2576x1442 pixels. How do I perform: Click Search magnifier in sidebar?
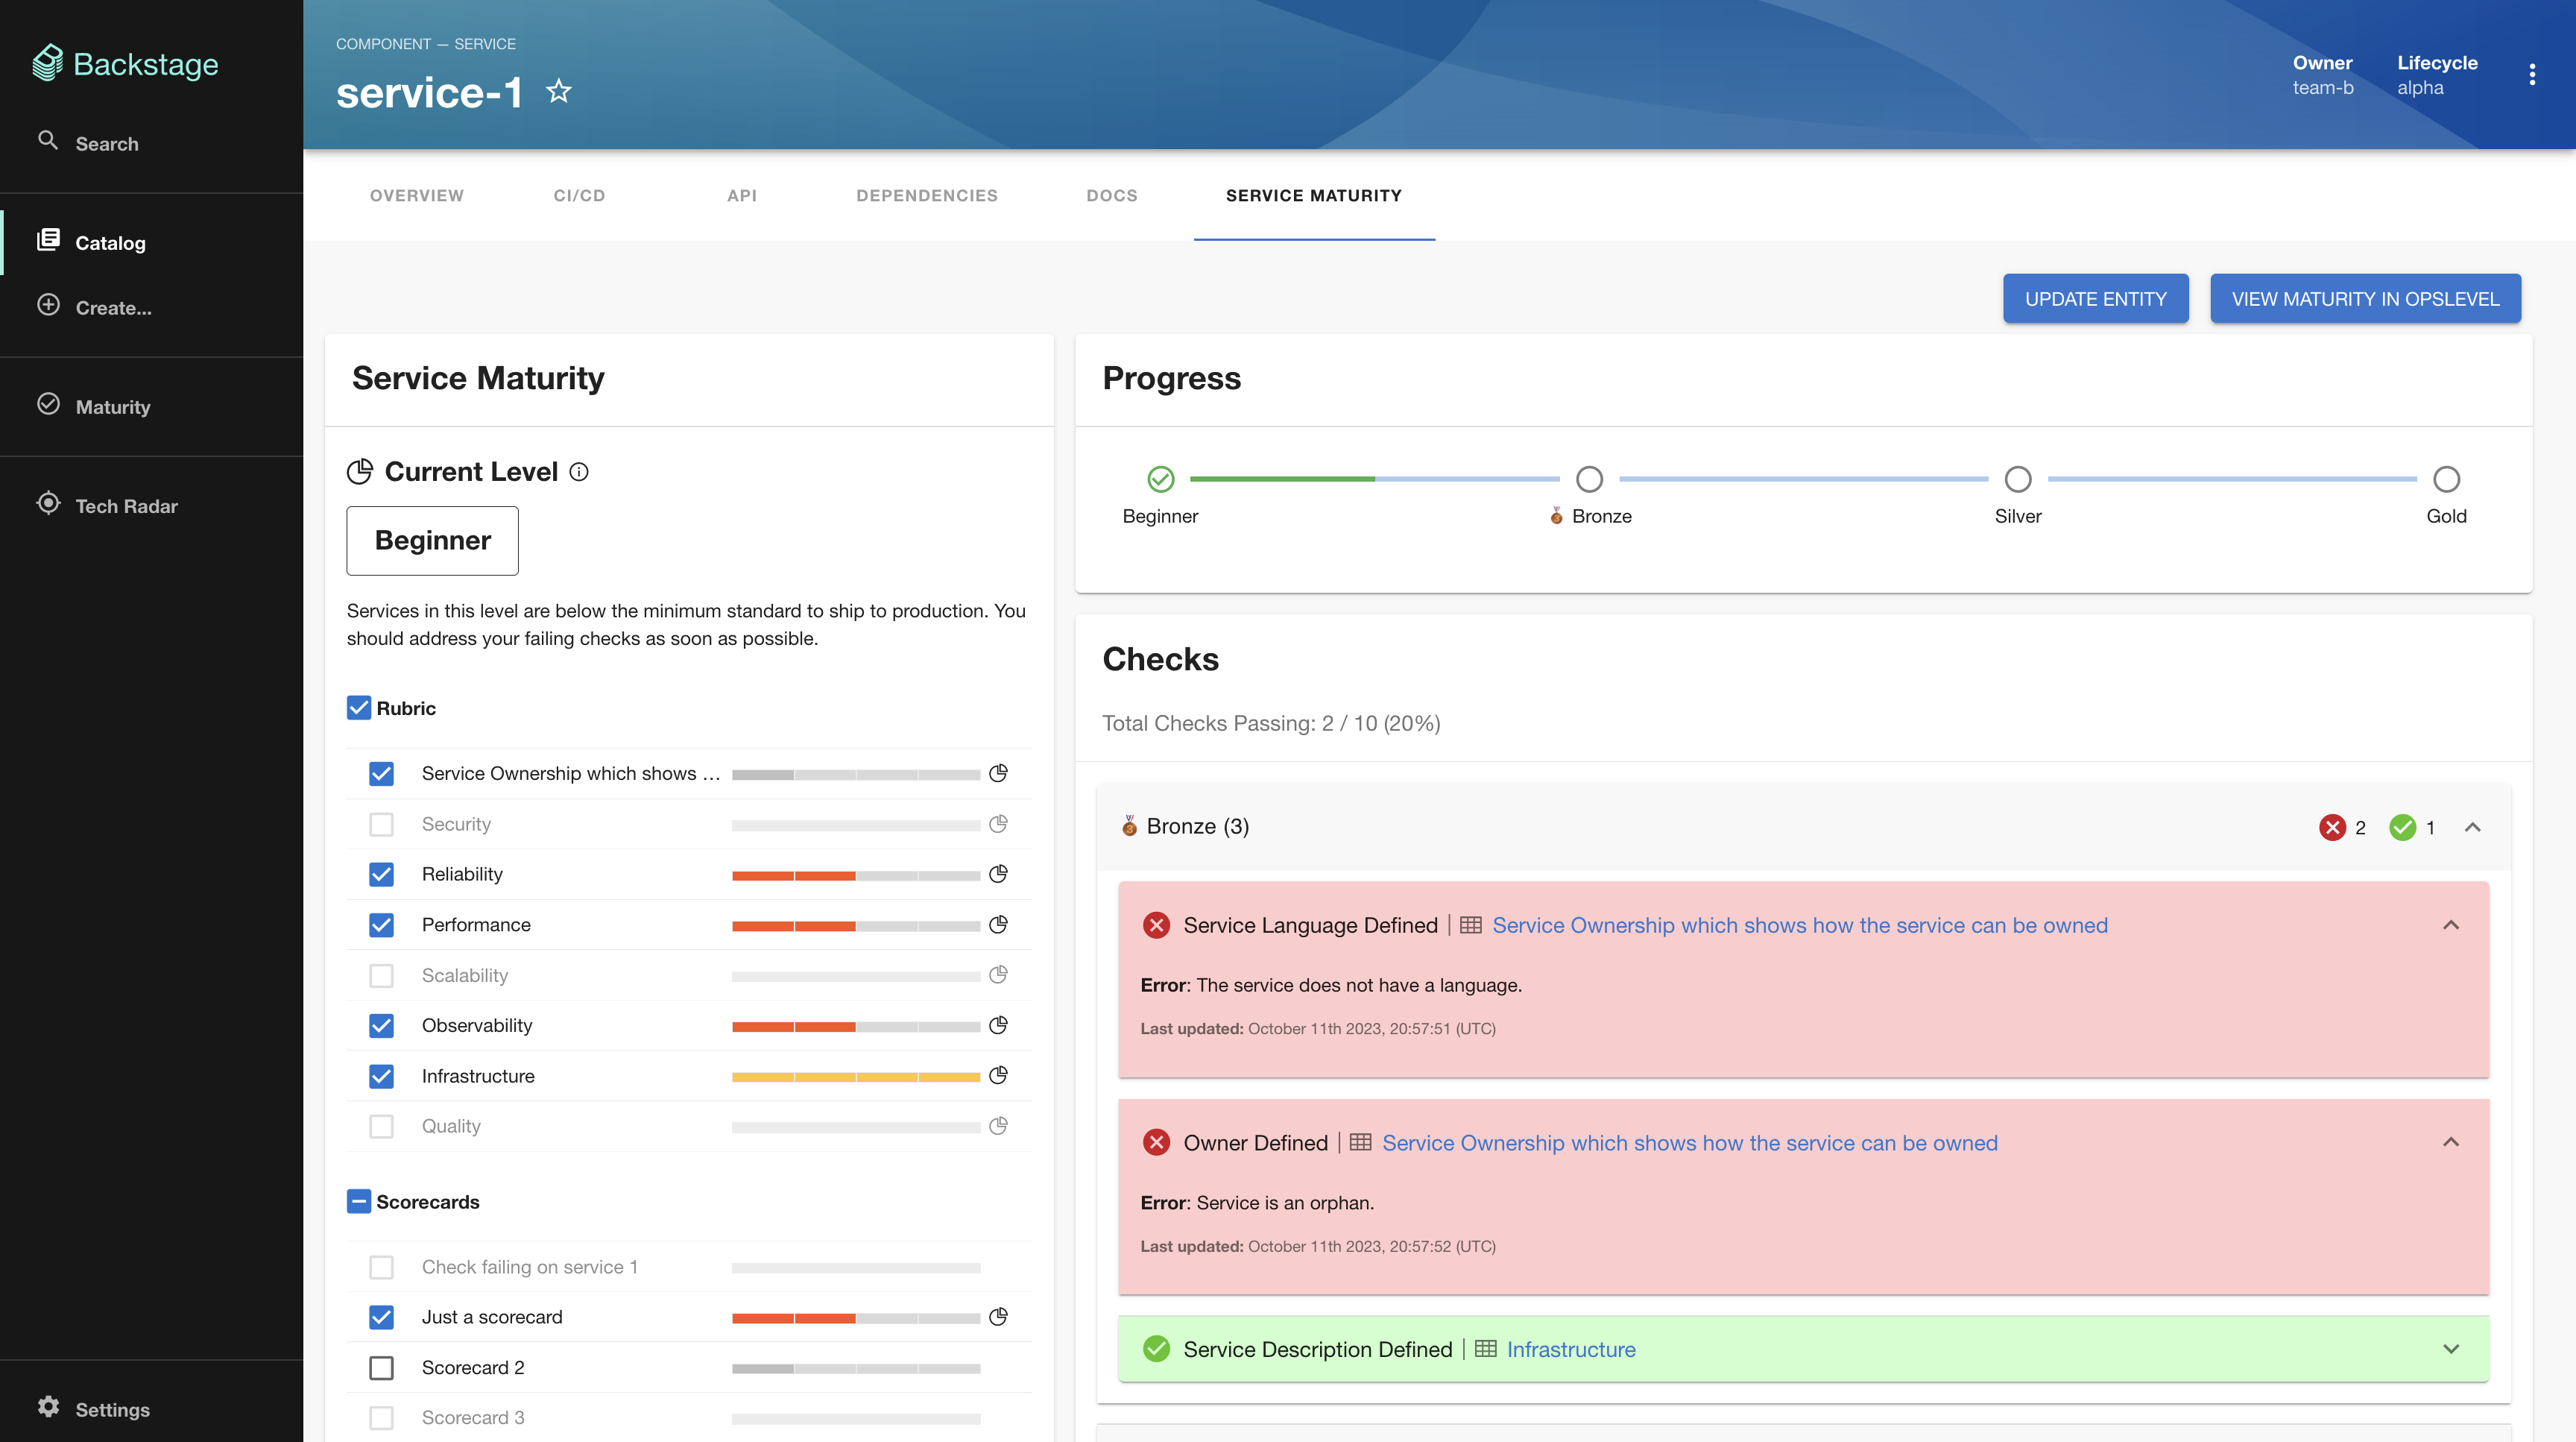[x=48, y=141]
